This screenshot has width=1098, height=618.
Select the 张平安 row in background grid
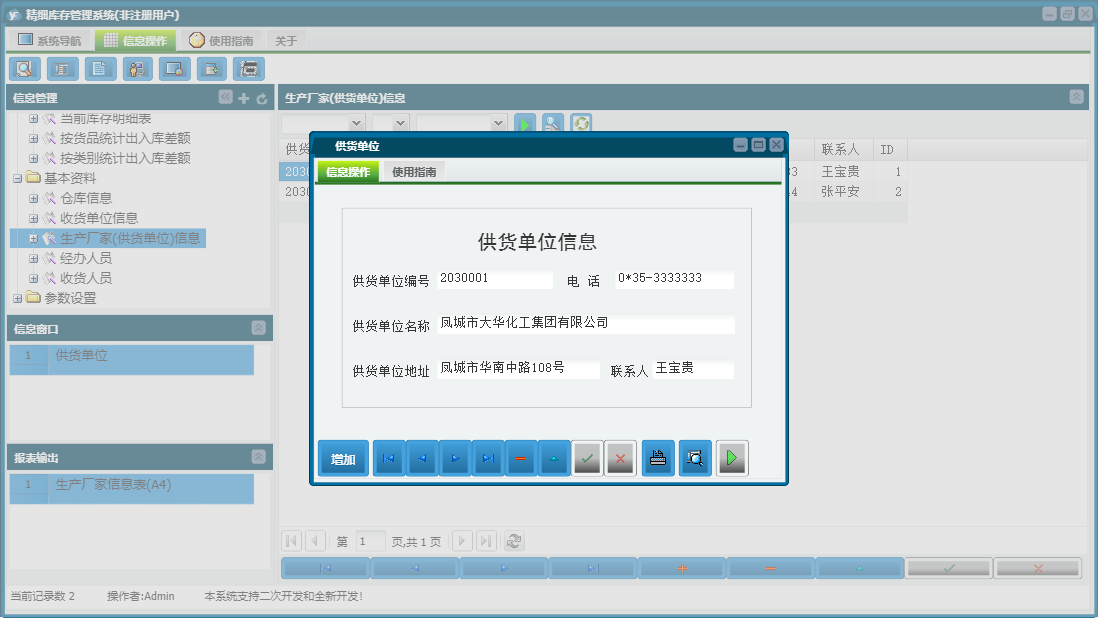pyautogui.click(x=593, y=192)
